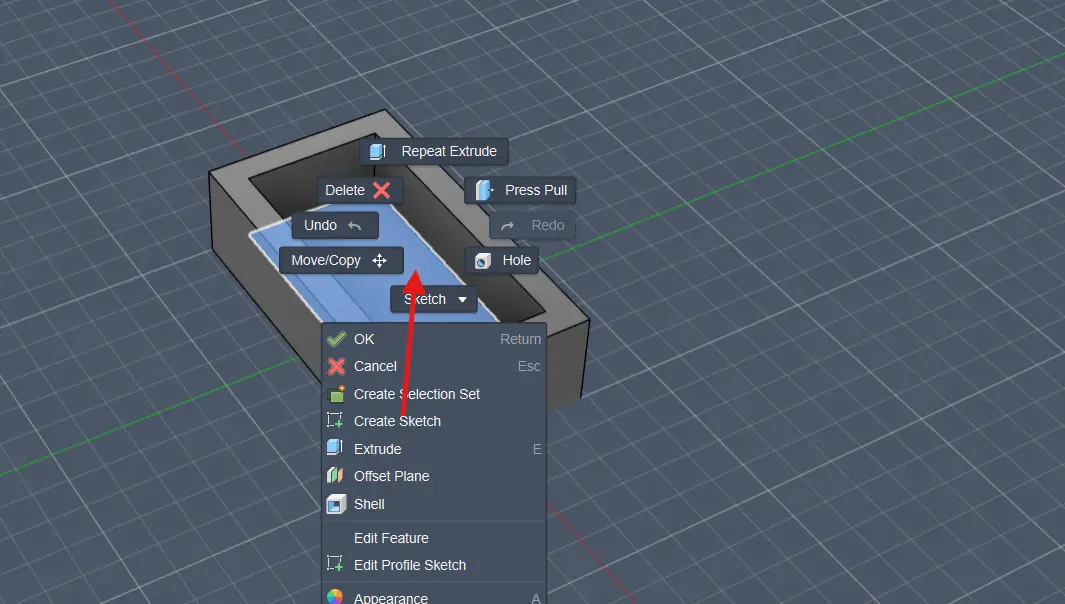Image resolution: width=1065 pixels, height=604 pixels.
Task: Click the Undo button
Action: 335,226
